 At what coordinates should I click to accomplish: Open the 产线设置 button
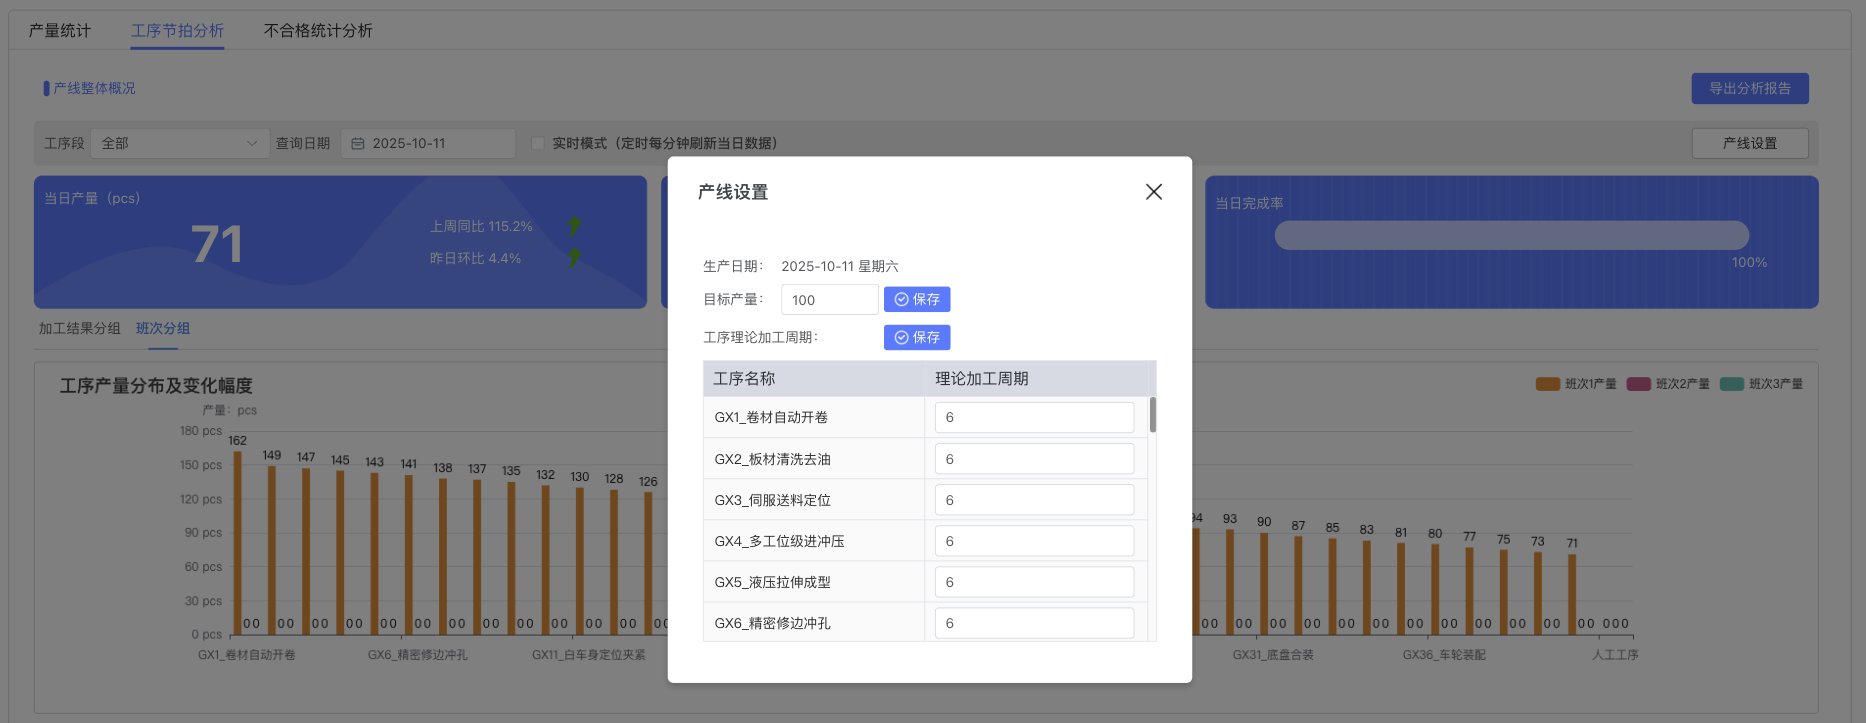[x=1749, y=144]
